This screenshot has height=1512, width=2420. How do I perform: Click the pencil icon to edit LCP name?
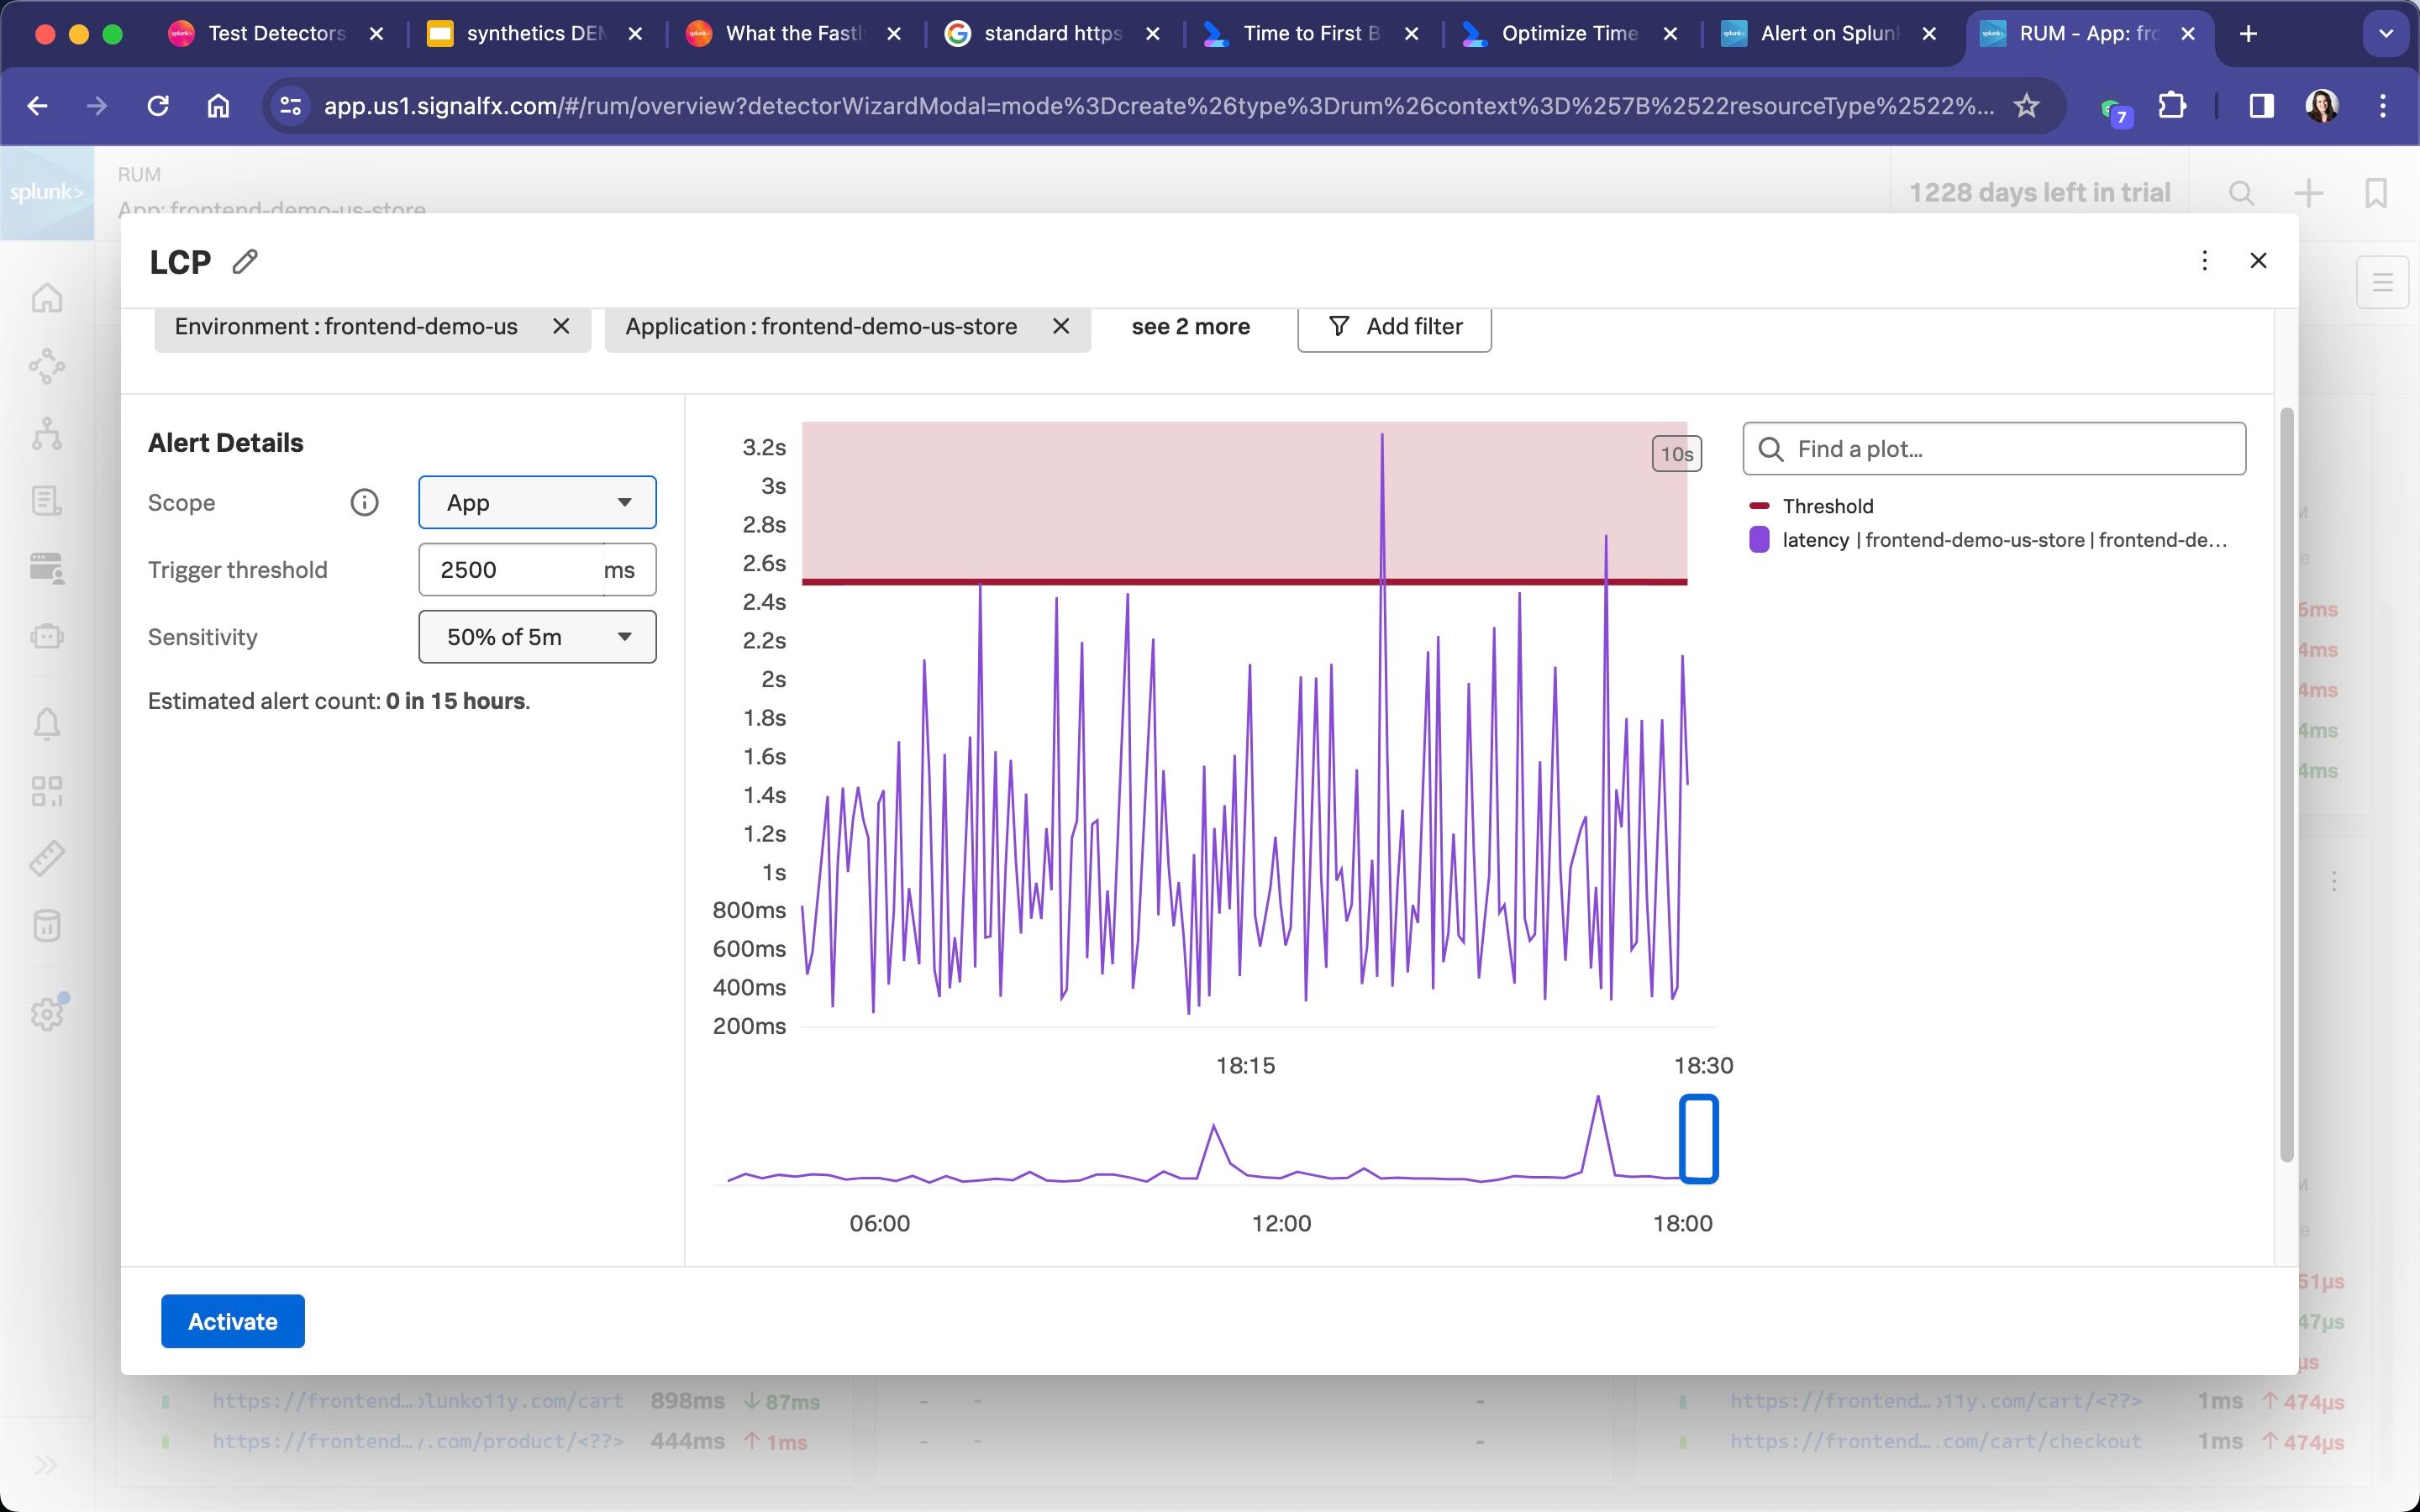click(245, 261)
